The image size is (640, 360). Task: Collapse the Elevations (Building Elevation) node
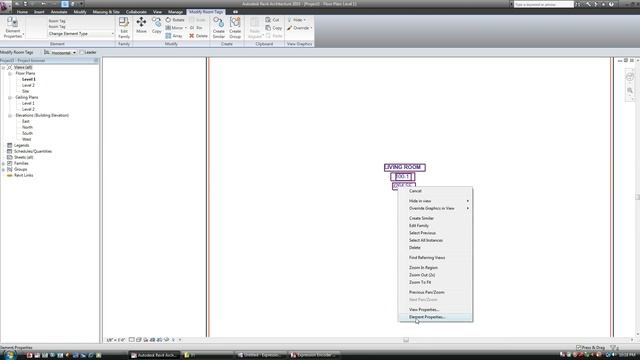click(10, 116)
